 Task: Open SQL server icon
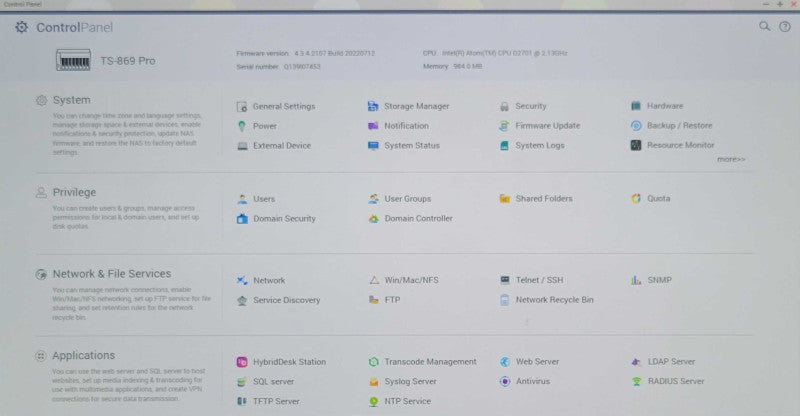click(242, 381)
